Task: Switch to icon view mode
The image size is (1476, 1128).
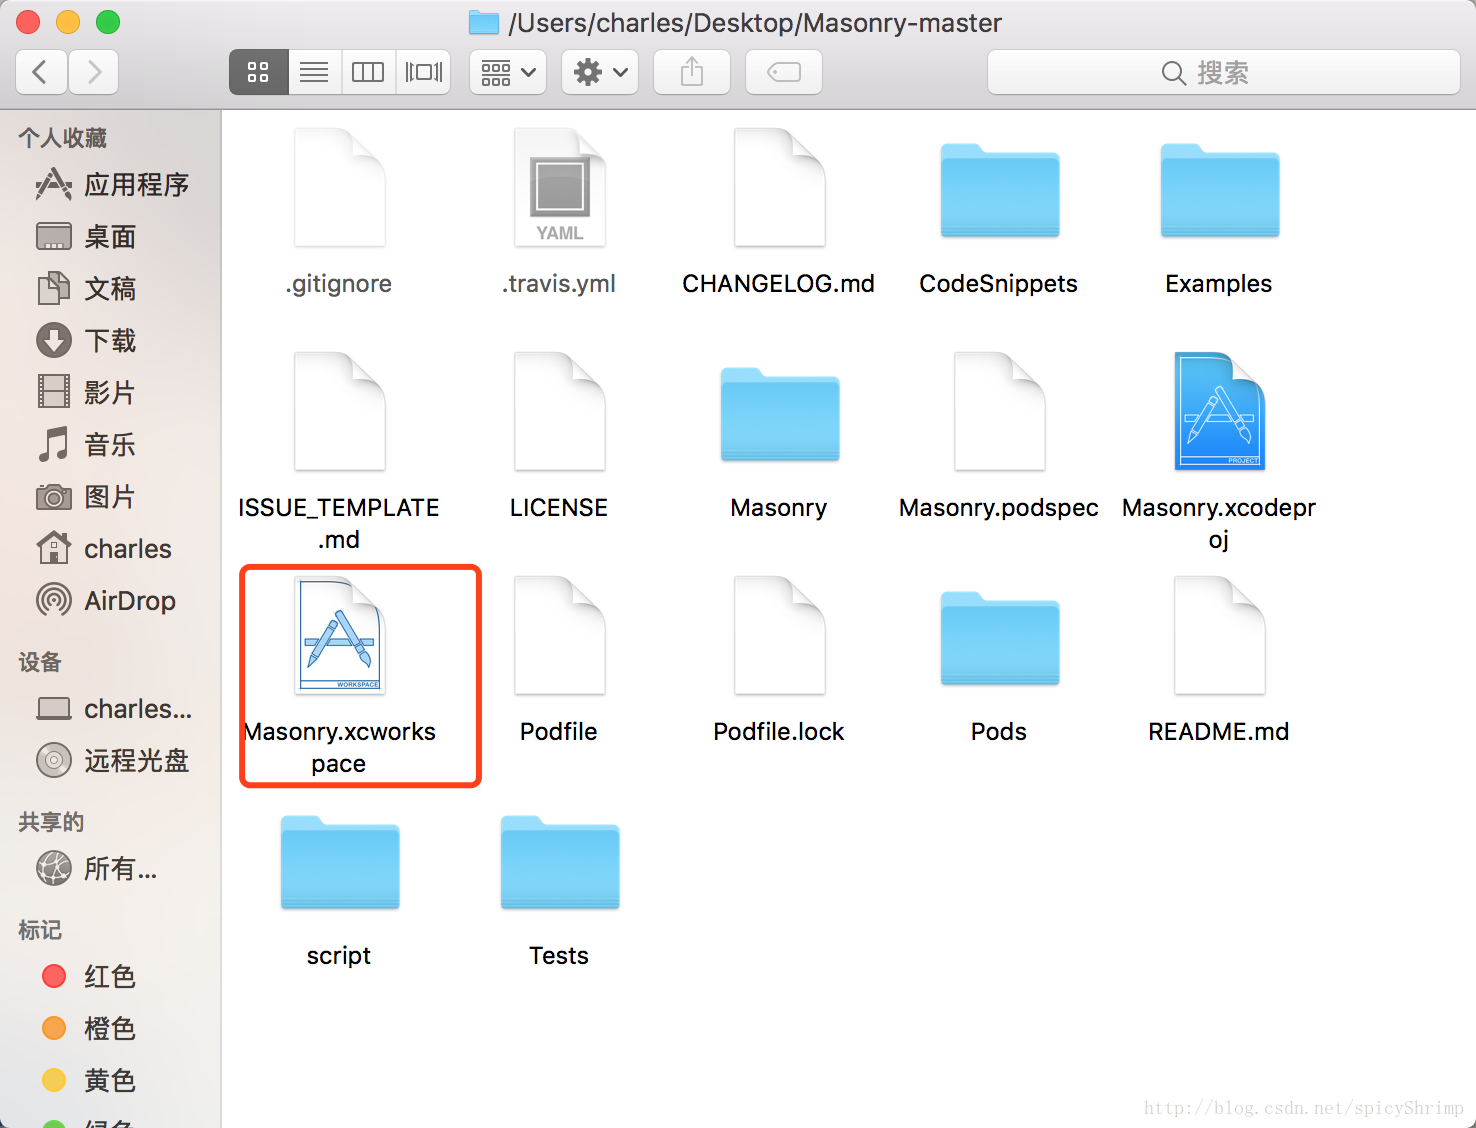Action: tap(259, 72)
